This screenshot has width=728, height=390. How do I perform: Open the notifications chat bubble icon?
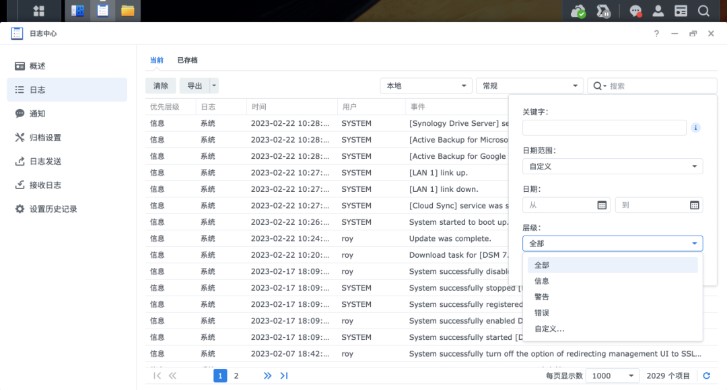636,11
